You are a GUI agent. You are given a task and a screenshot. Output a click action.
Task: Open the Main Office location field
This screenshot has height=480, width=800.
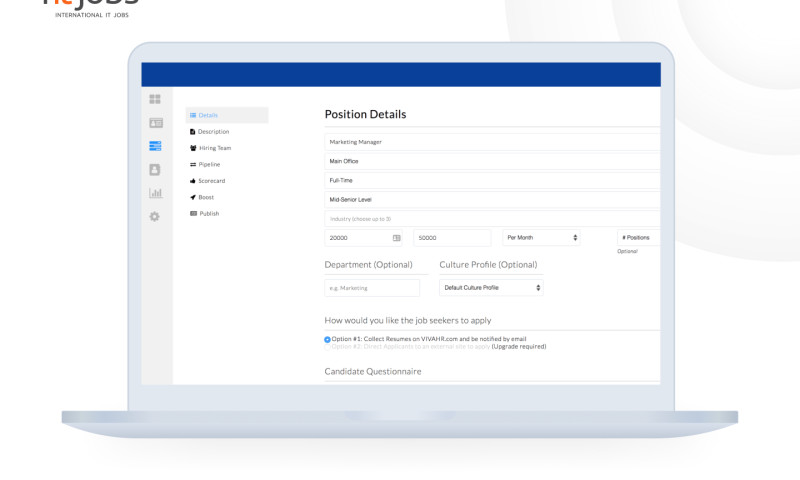492,161
